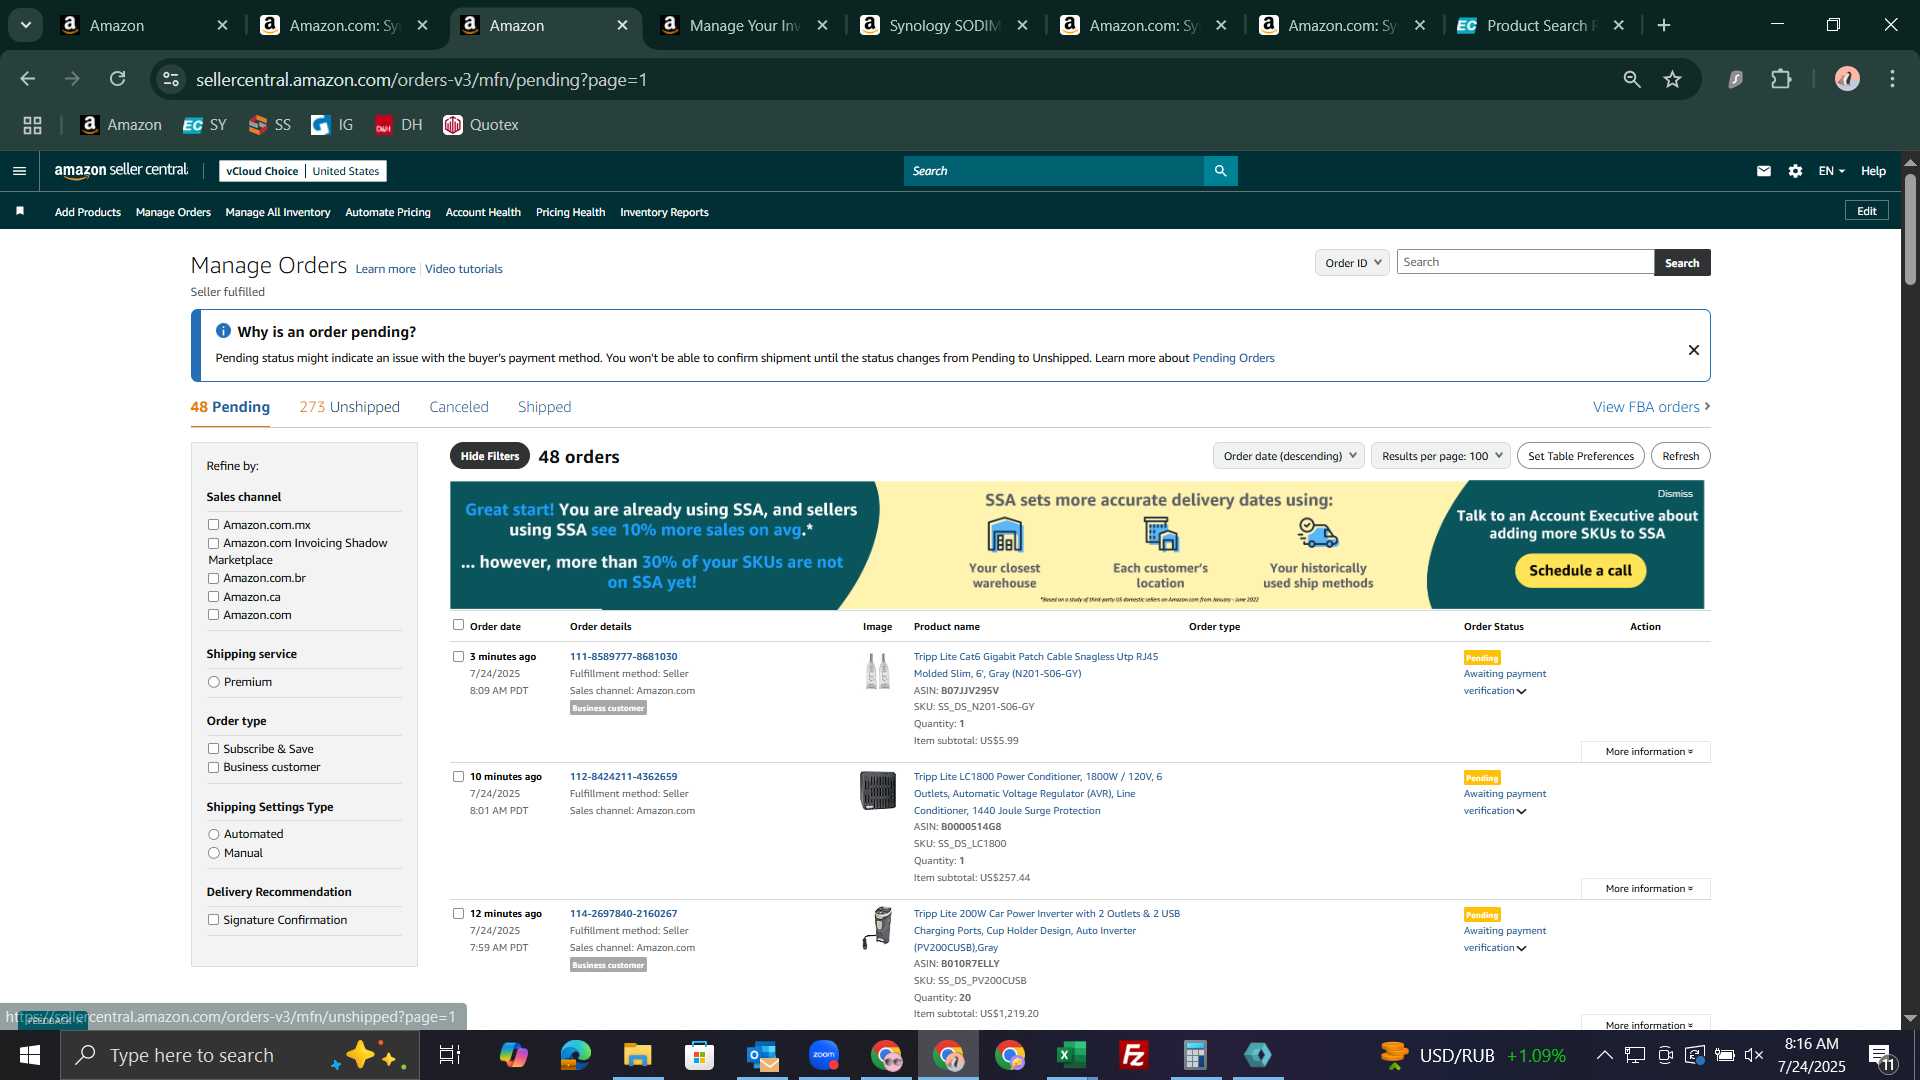The width and height of the screenshot is (1920, 1080).
Task: Reload the page with browser refresh icon
Action: (118, 79)
